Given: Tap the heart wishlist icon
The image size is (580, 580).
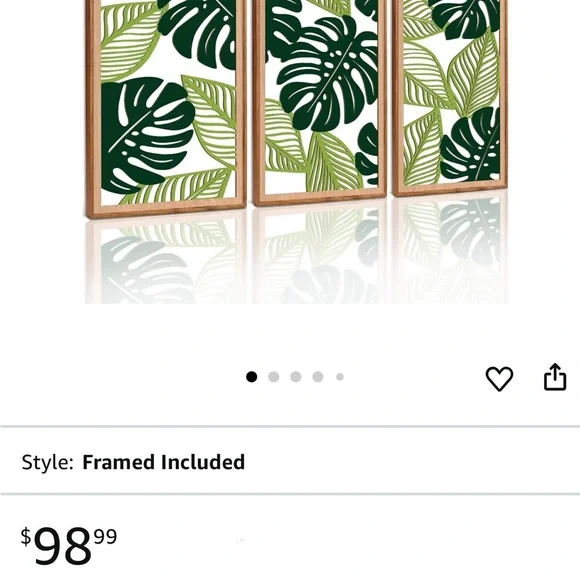Looking at the screenshot, I should pos(499,378).
